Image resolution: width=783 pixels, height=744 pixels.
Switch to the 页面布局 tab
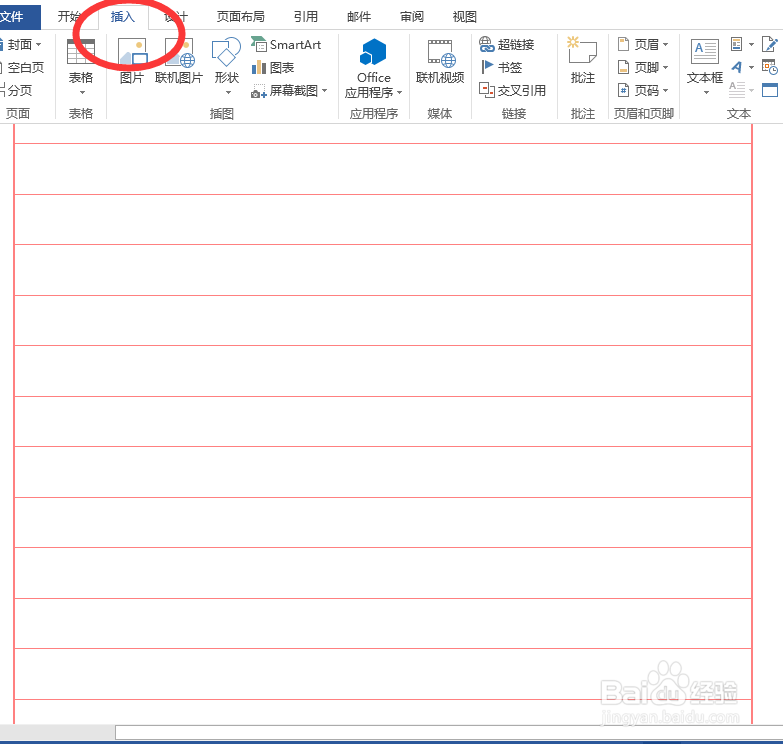pyautogui.click(x=241, y=16)
